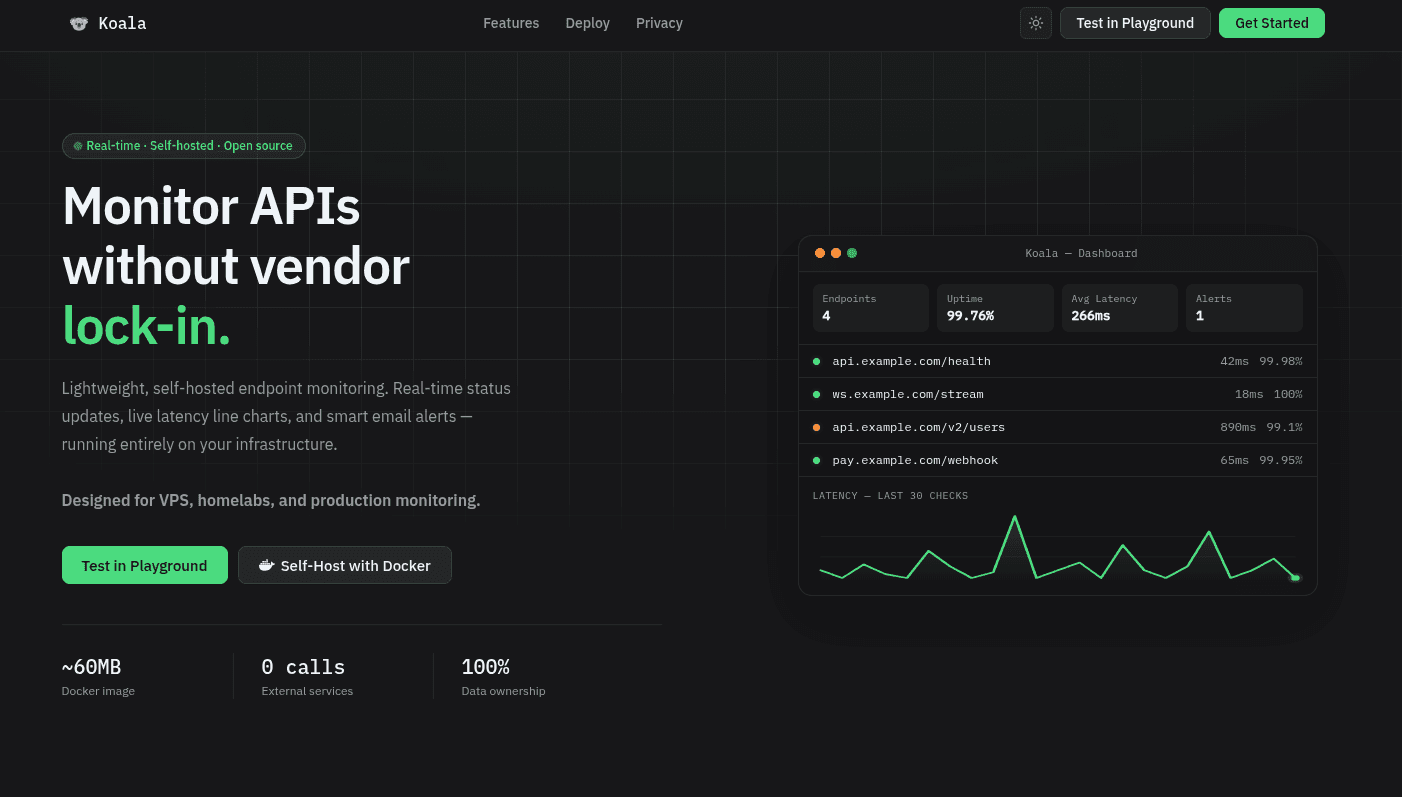
Task: Click the 42ms latency value
Action: pyautogui.click(x=1234, y=361)
